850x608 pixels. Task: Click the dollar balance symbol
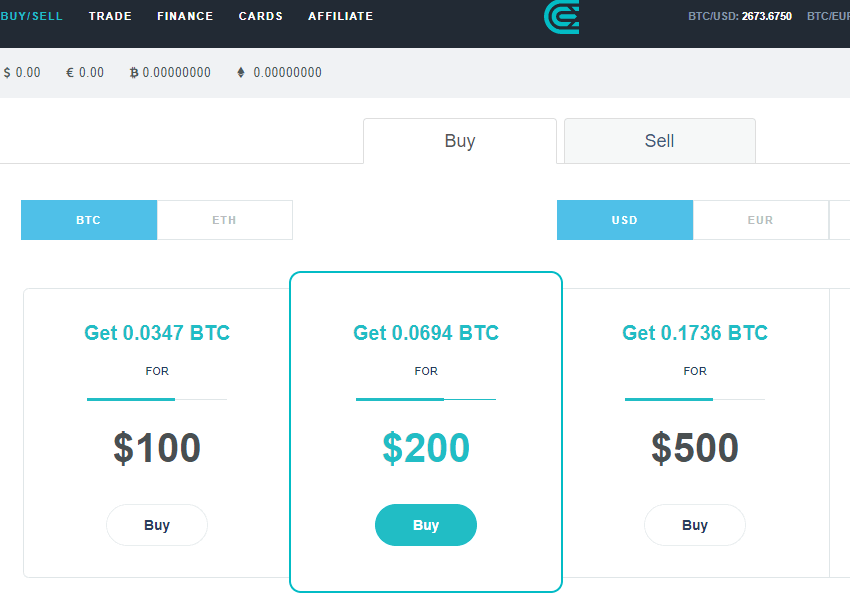click(x=7, y=72)
